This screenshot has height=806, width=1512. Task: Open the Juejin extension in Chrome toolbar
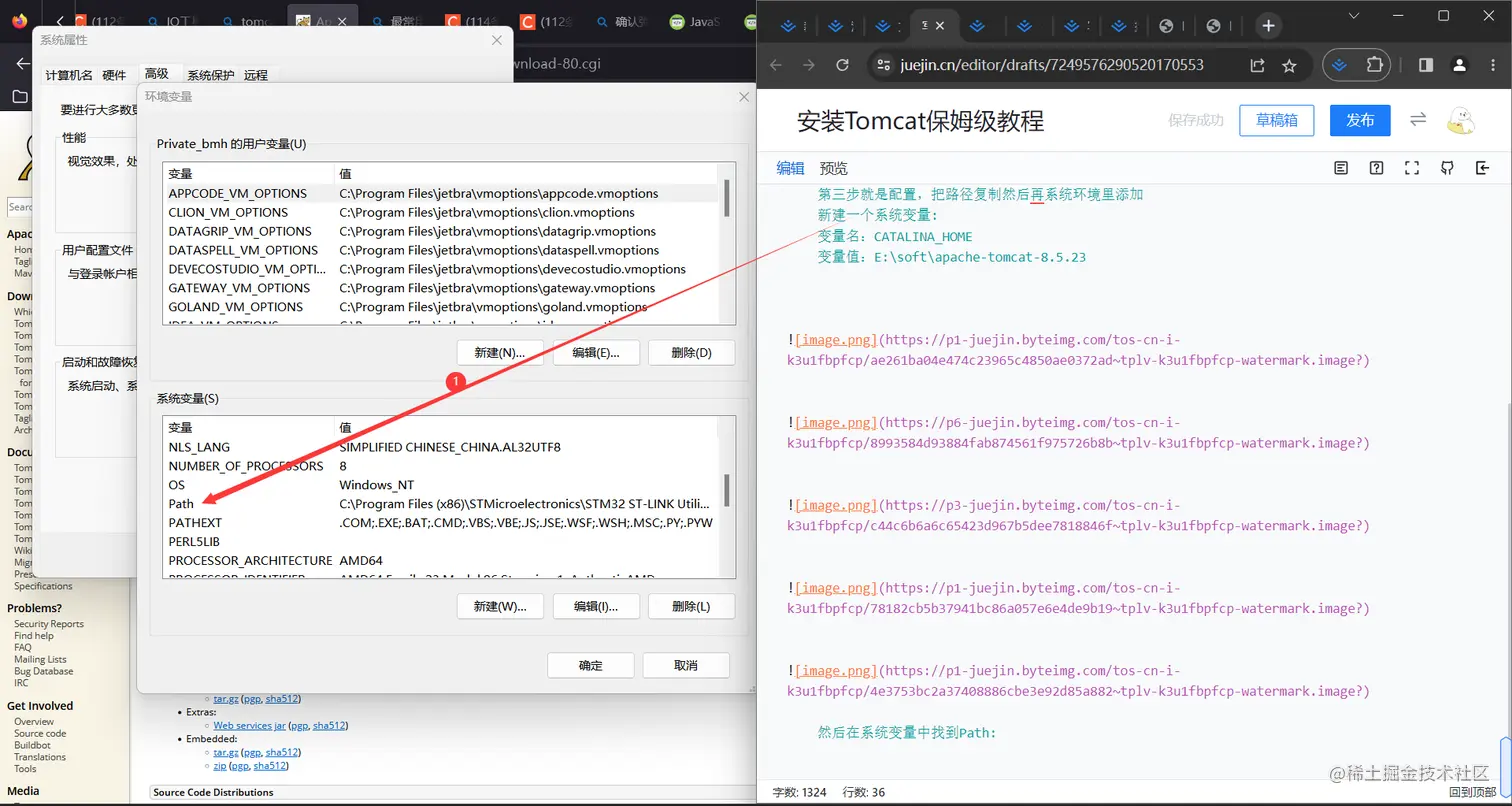click(1342, 65)
